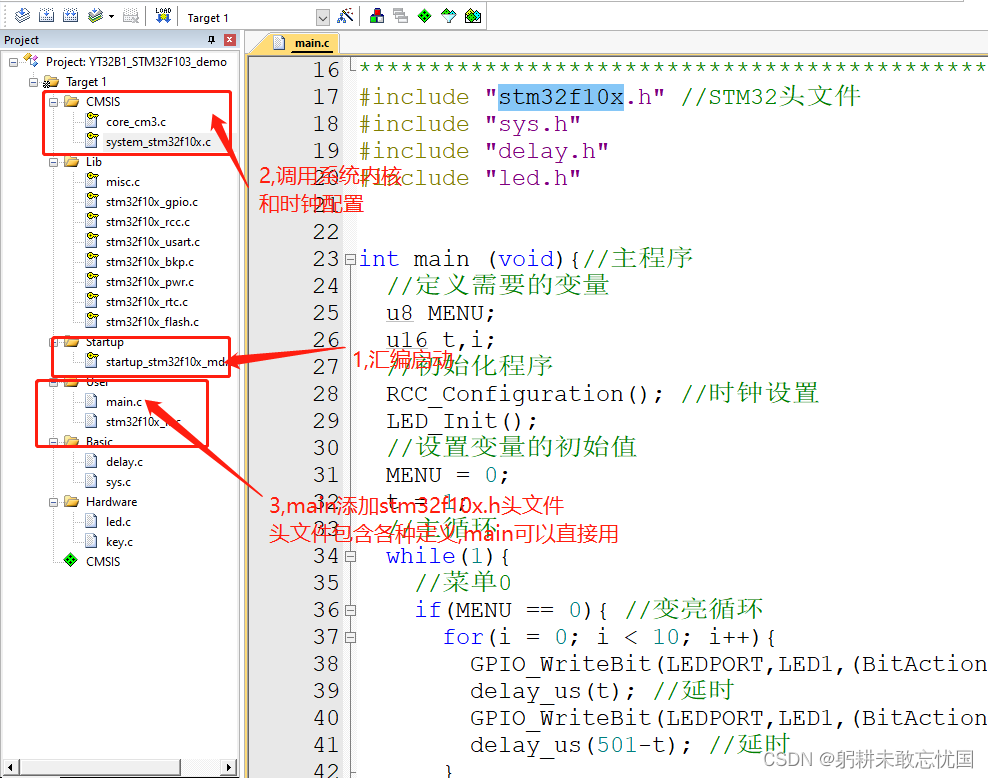Viewport: 988px width, 778px height.
Task: Start a Batch Build
Action: point(96,15)
